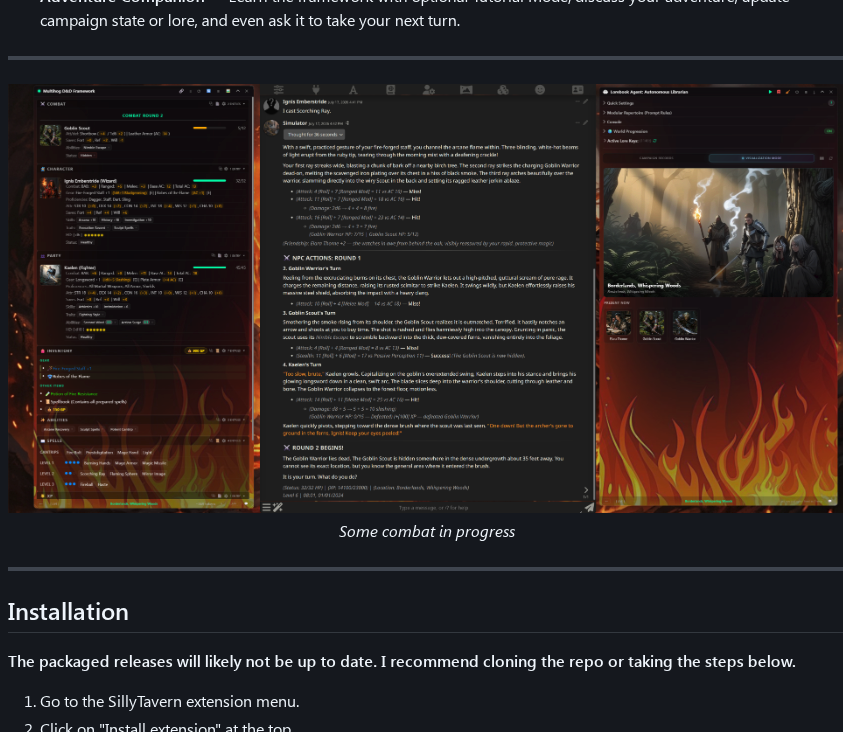Open the backgrounds picture icon
The width and height of the screenshot is (843, 732).
point(466,90)
